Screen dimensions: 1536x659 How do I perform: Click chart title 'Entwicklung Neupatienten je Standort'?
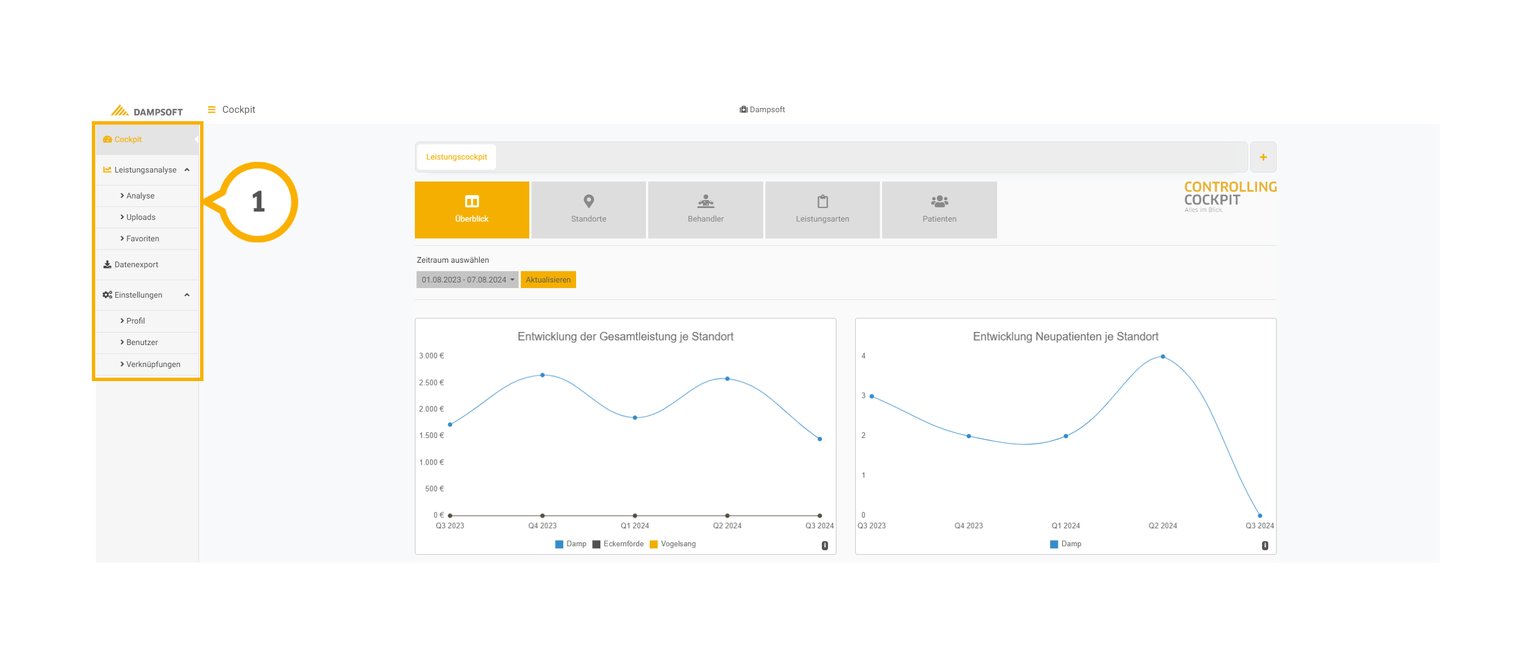click(x=1066, y=337)
